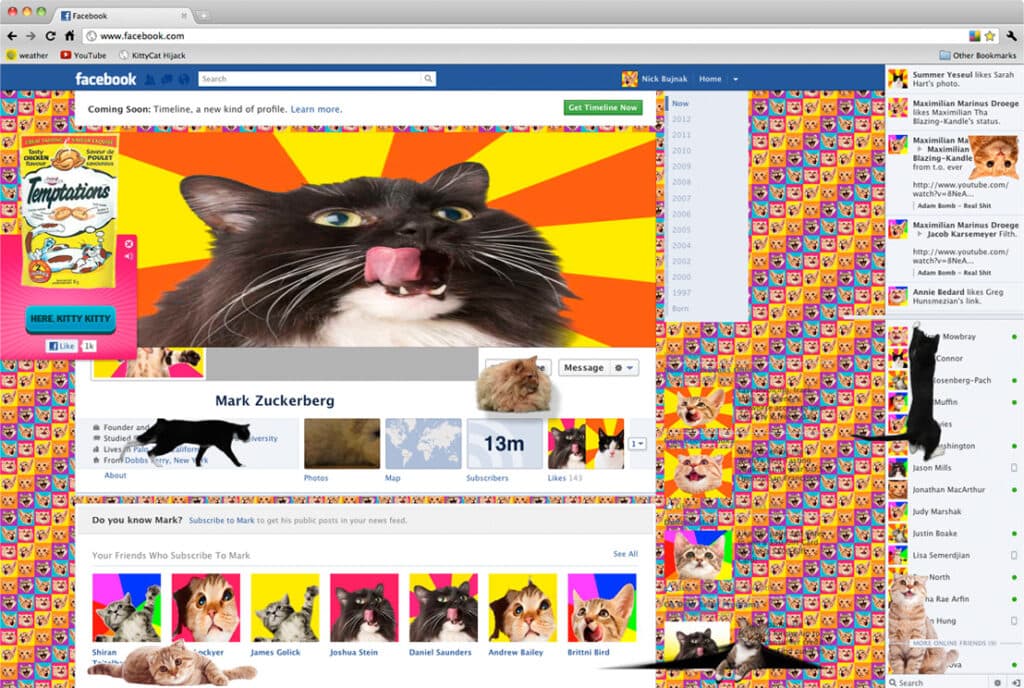Screen dimensions: 1024x688
Task: Open the About link on profile
Action: tap(115, 475)
